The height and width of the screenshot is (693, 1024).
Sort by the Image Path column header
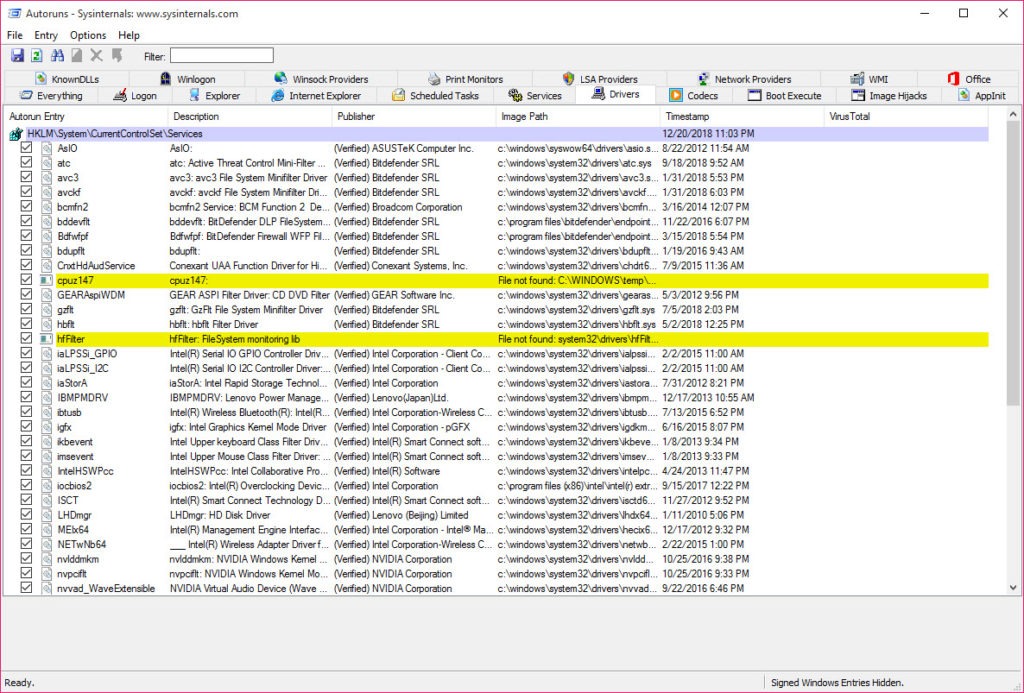point(577,116)
